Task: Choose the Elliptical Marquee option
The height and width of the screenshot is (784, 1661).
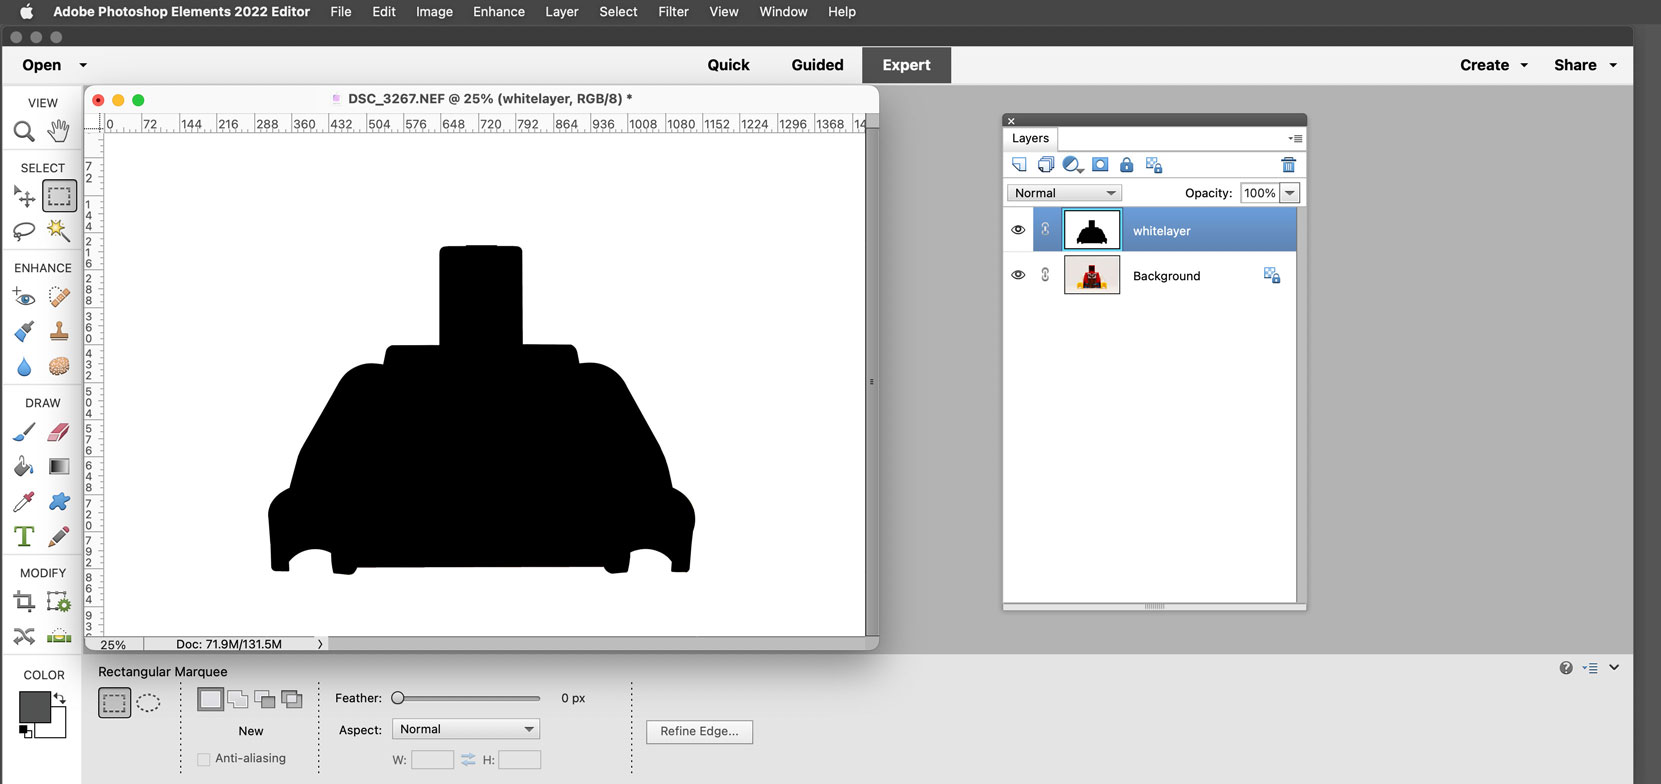Action: click(x=148, y=703)
